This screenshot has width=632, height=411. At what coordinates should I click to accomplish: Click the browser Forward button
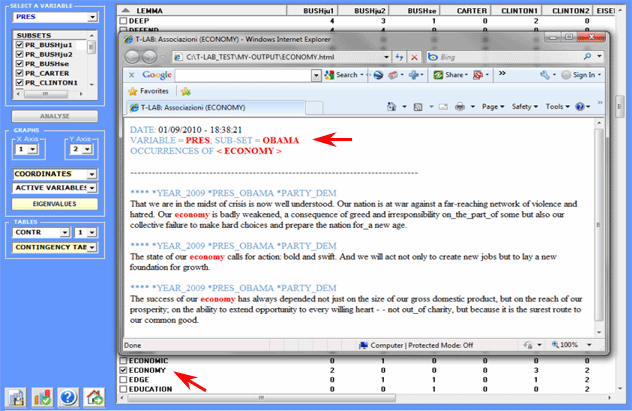[150, 57]
